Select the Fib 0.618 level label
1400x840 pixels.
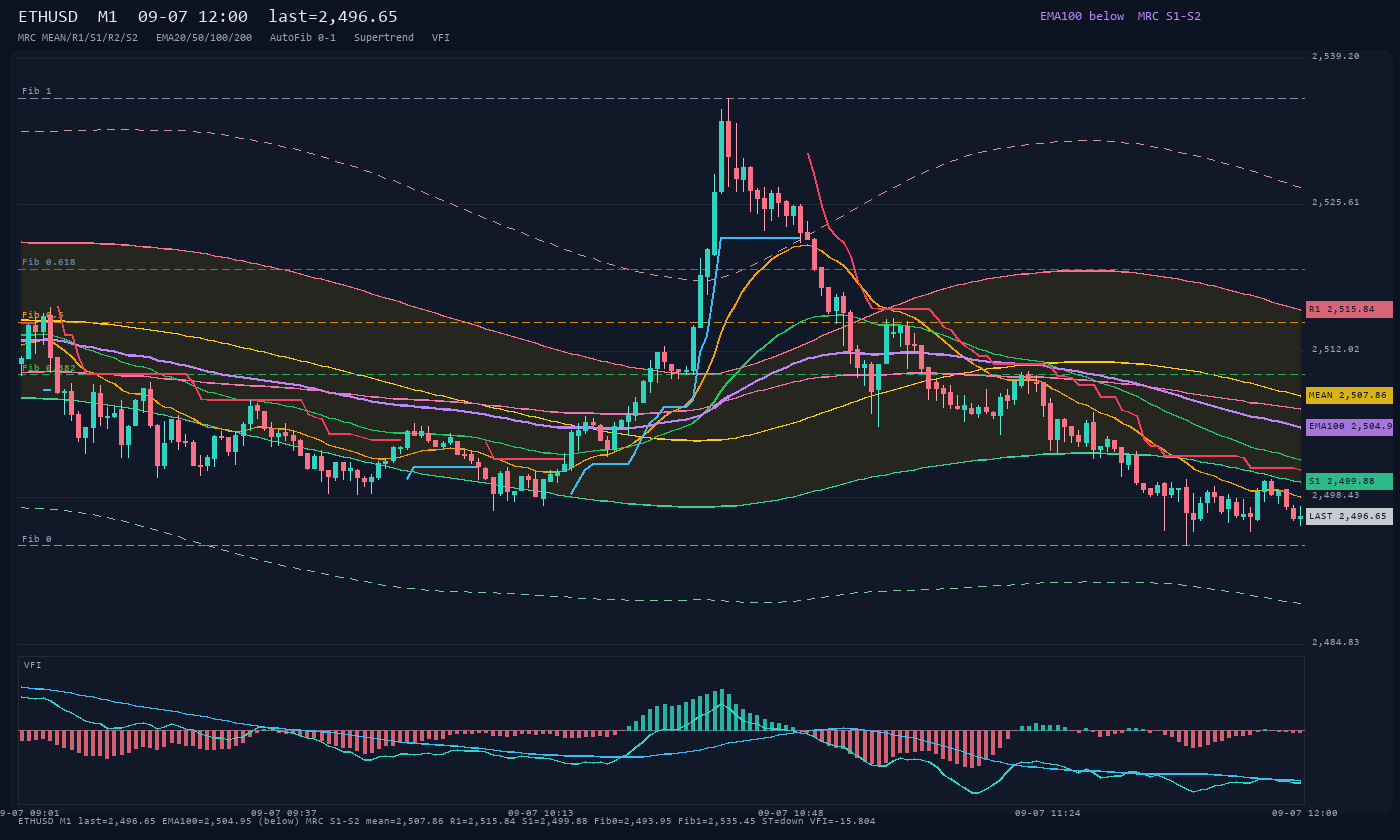click(x=49, y=262)
